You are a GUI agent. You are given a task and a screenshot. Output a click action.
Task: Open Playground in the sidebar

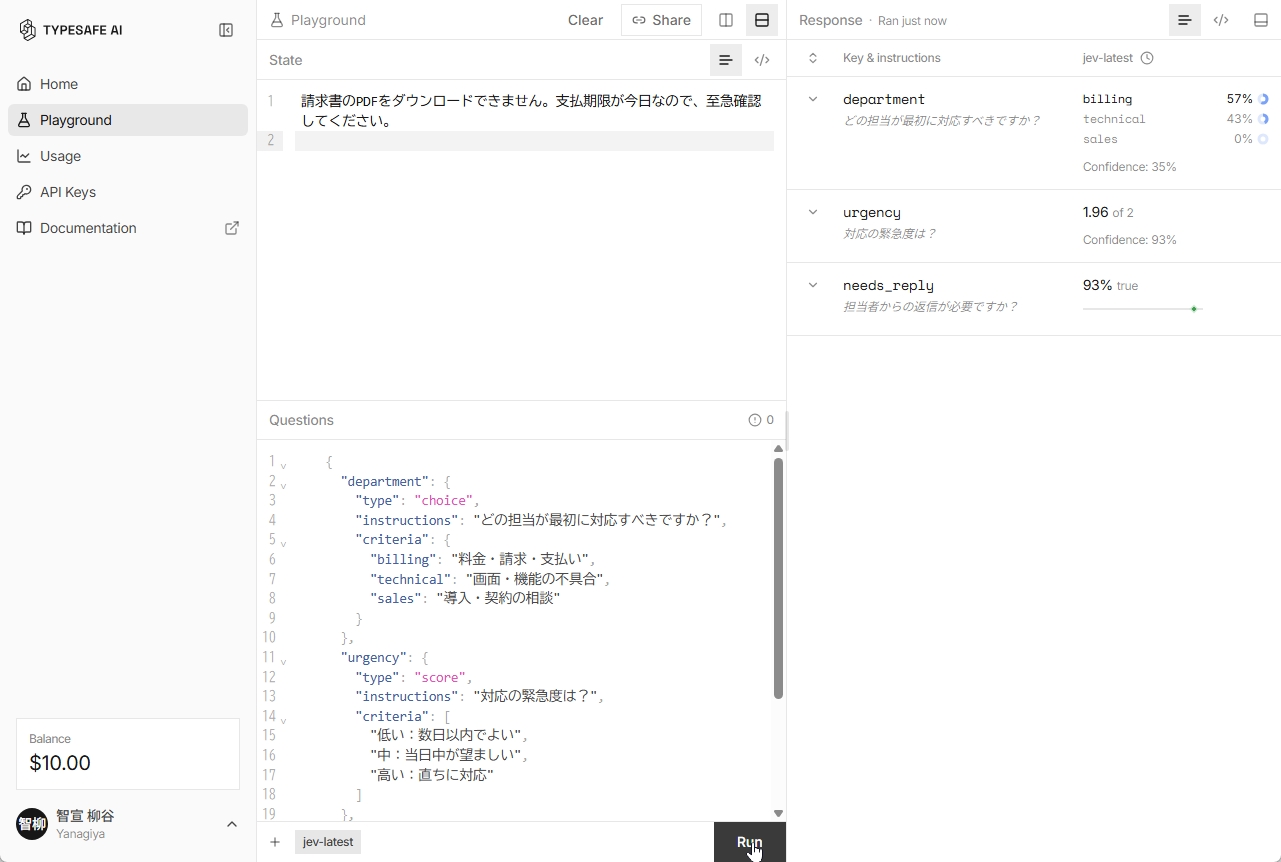(128, 120)
